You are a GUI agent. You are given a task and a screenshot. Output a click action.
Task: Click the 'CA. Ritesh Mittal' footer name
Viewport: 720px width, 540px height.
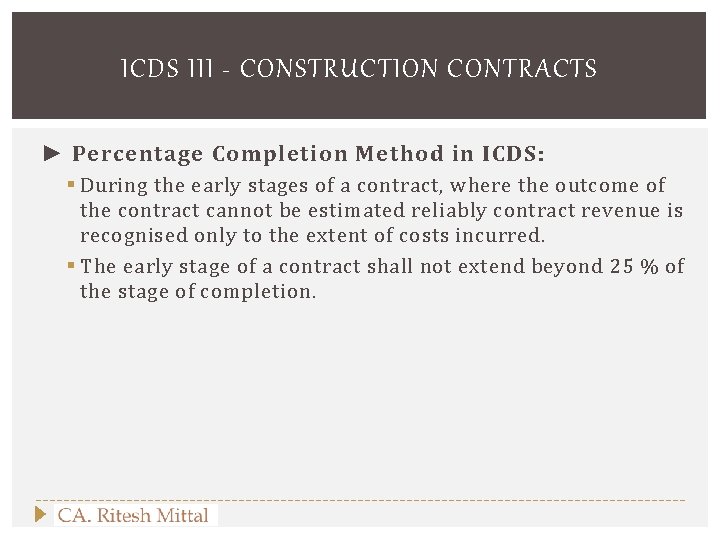coord(133,515)
